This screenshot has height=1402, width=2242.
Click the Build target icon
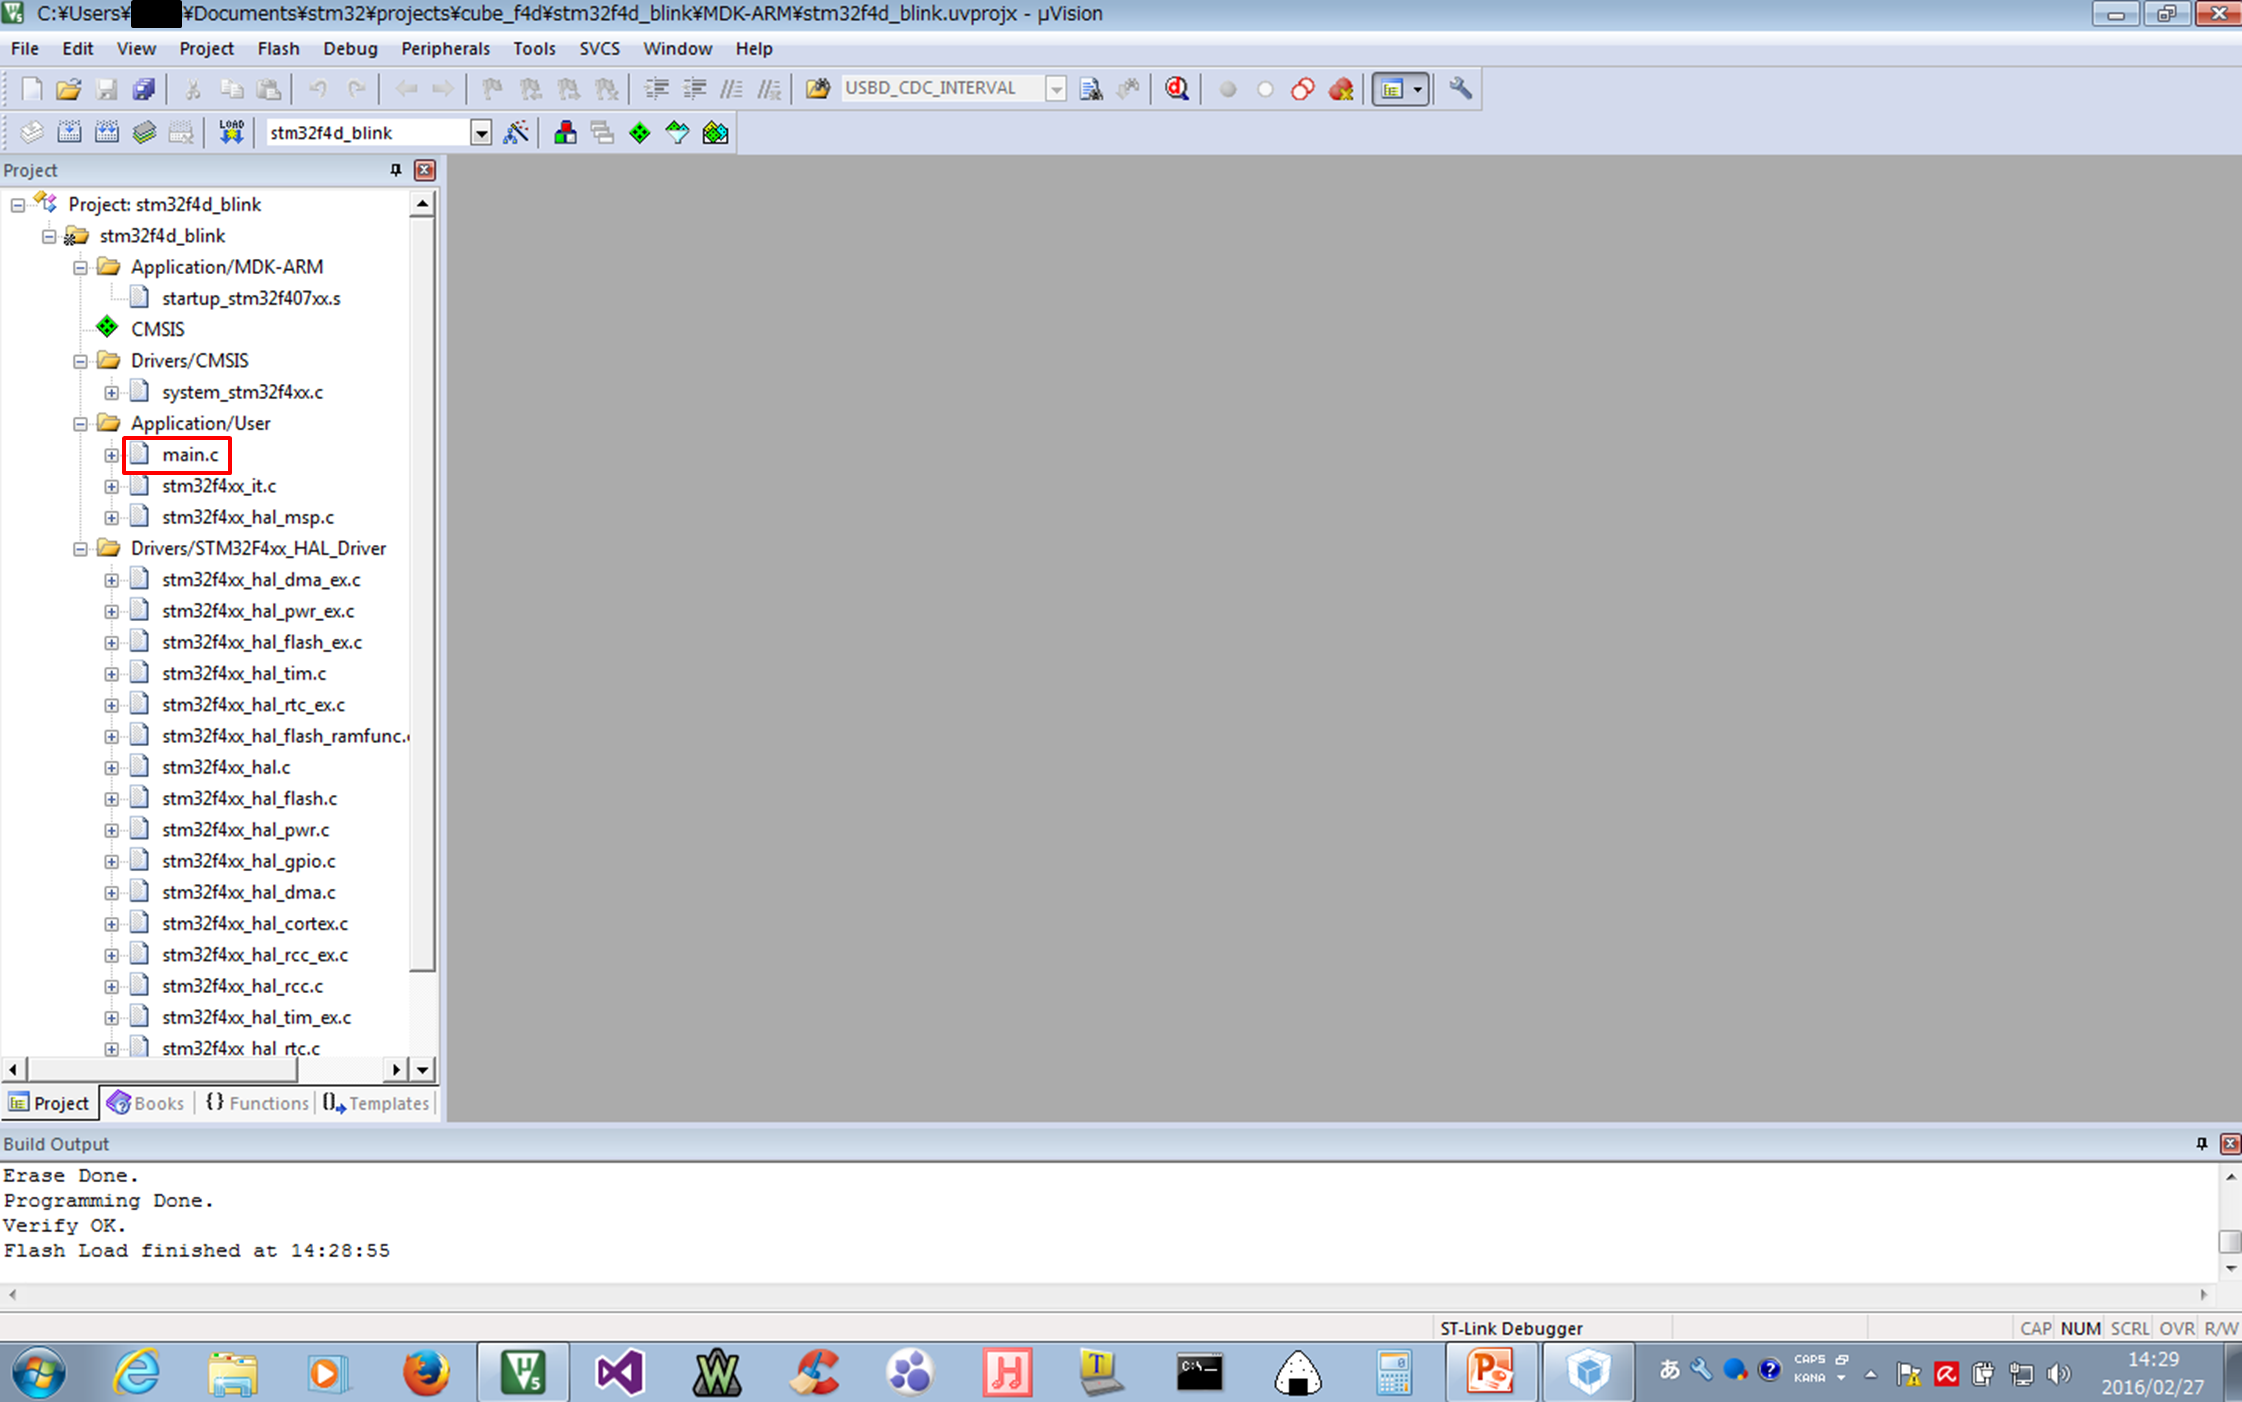(69, 132)
